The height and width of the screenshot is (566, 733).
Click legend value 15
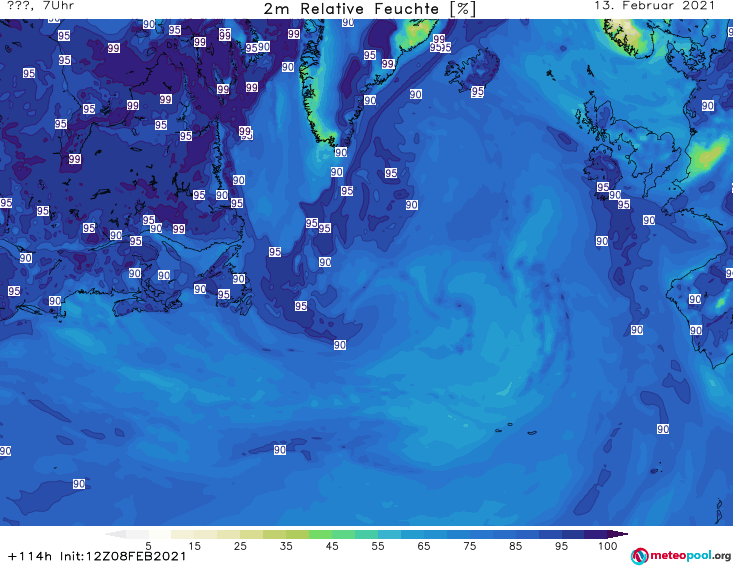tap(194, 546)
